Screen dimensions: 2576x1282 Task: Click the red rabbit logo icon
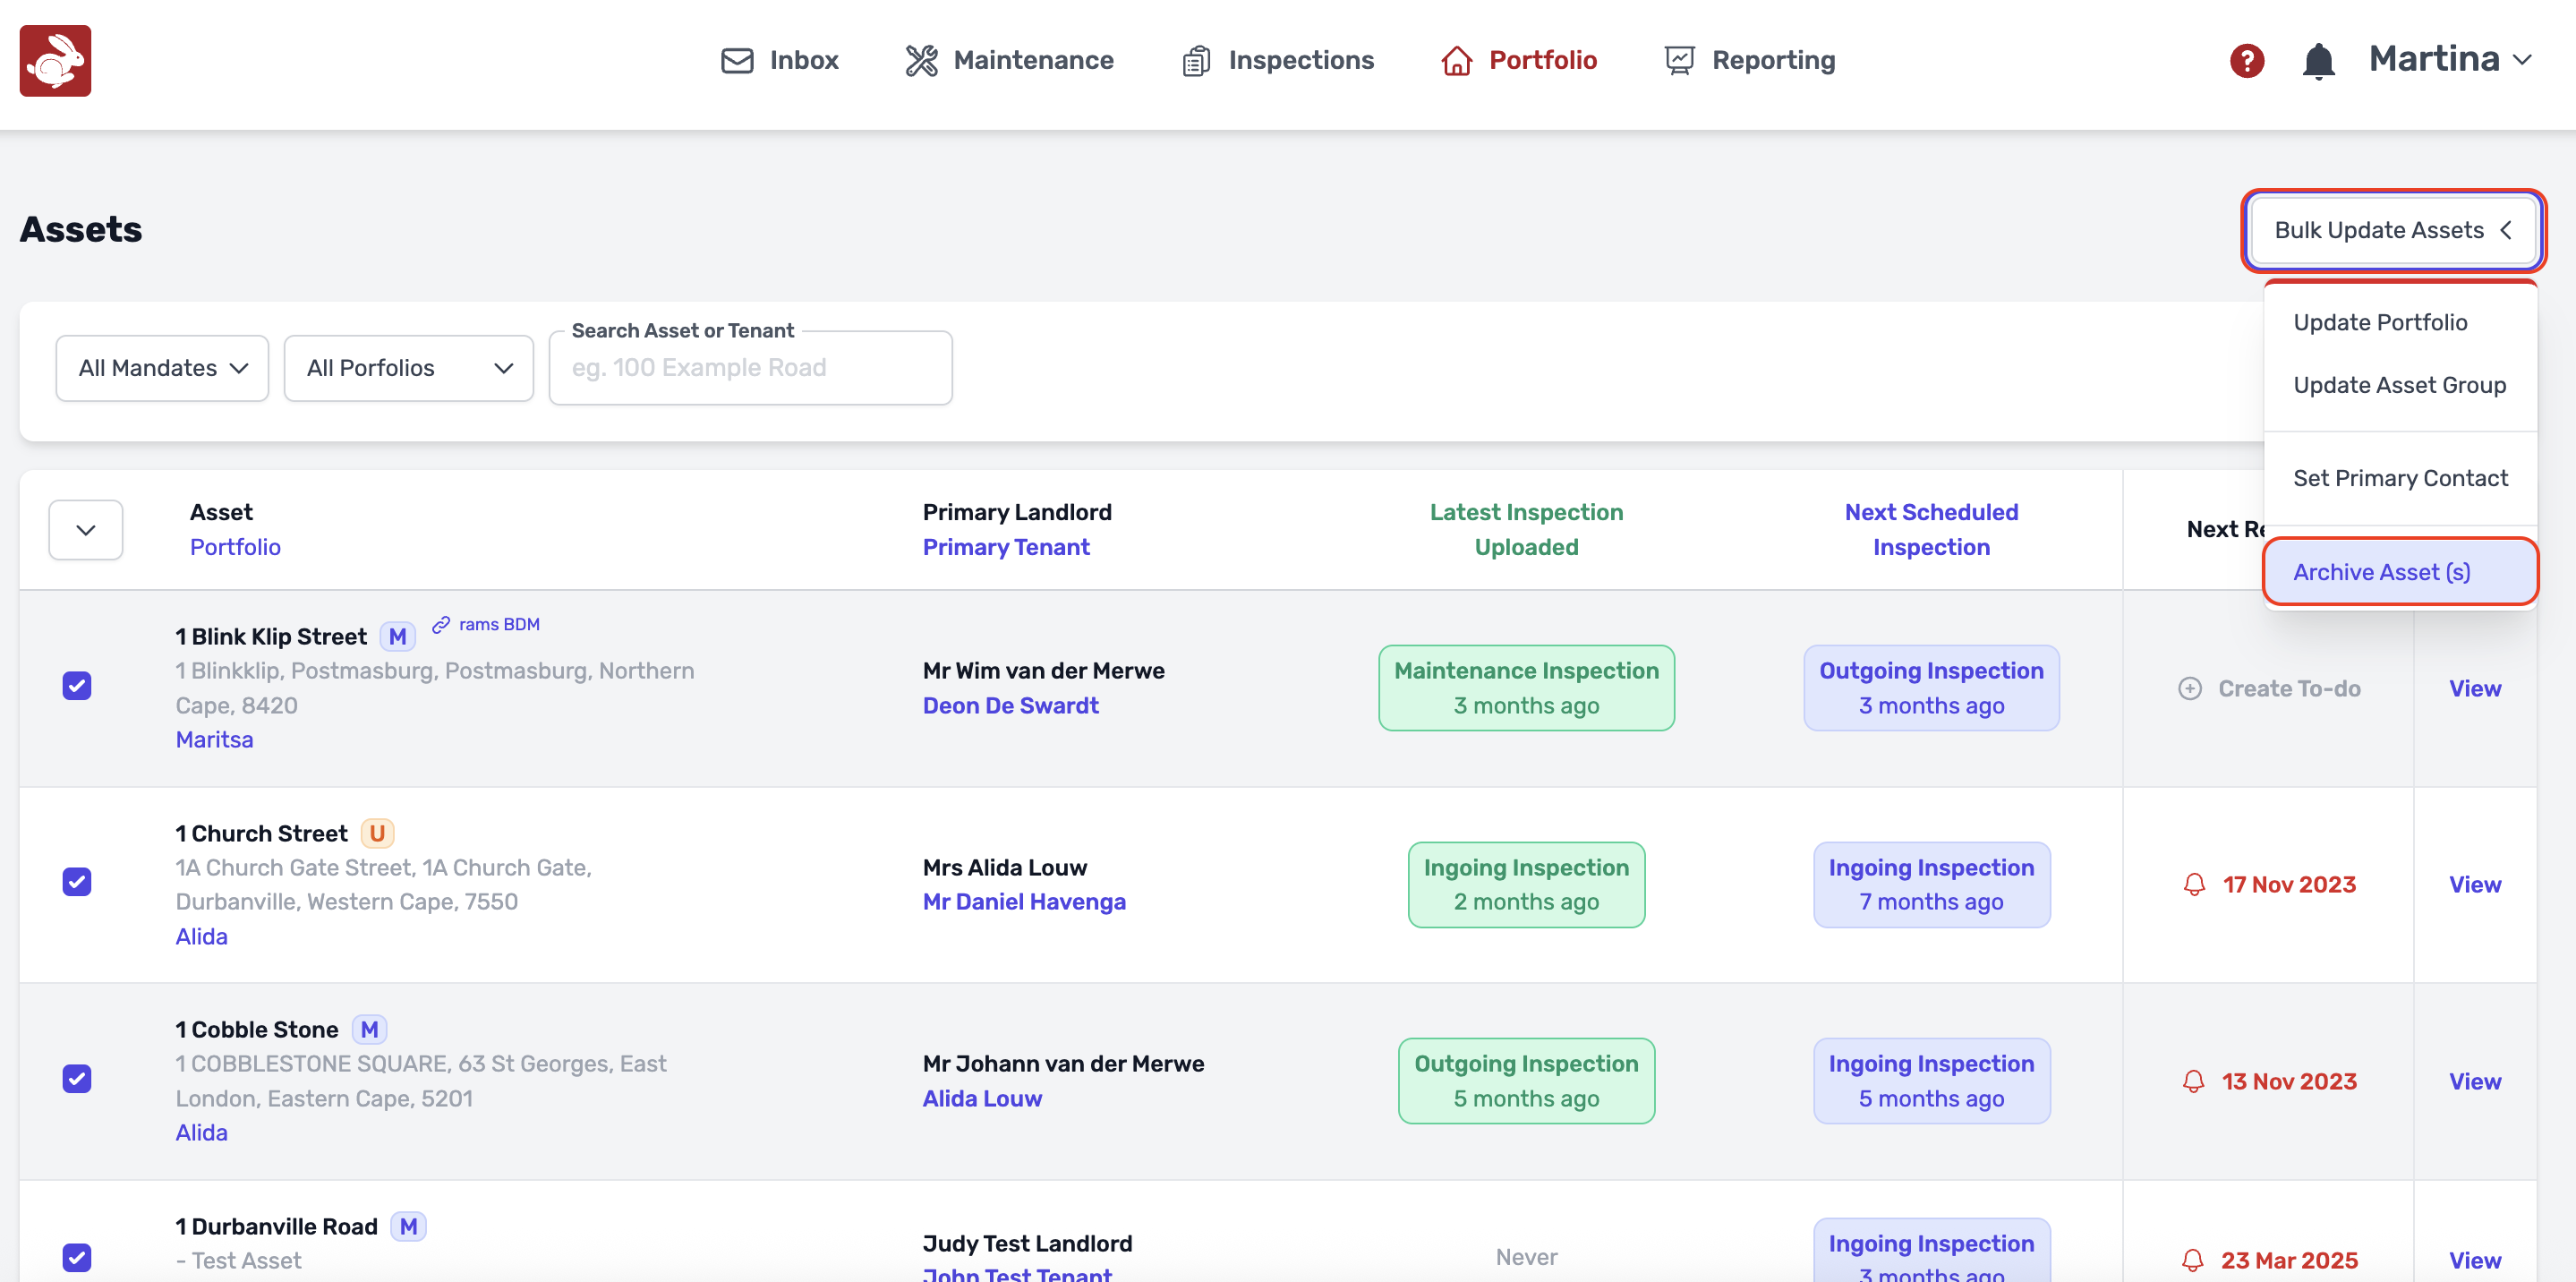coord(55,60)
